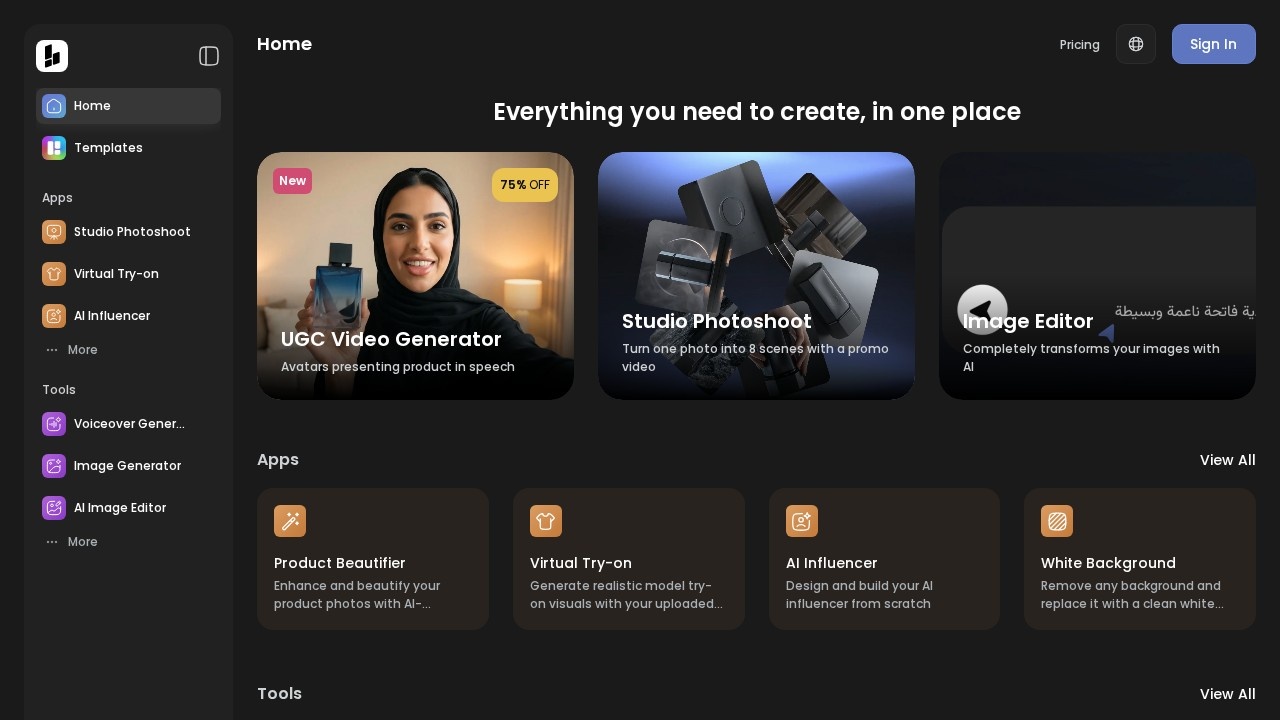Screen dimensions: 1280x720
Task: Expand More under the Apps sidebar section
Action: click(x=71, y=350)
